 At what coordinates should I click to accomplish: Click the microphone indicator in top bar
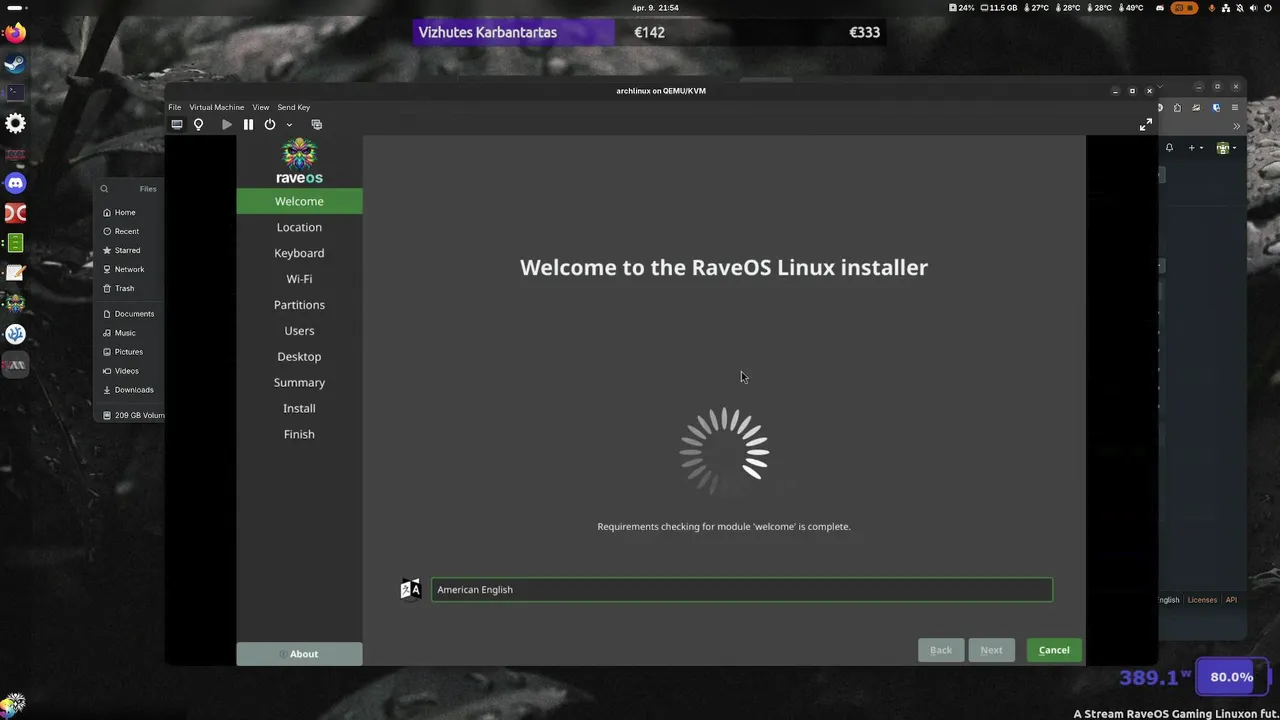1212,8
